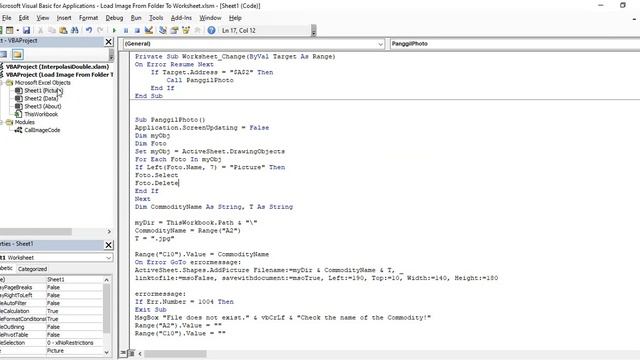Click the ThisWorkbook icon in the tree
This screenshot has height=360, width=640.
click(x=19, y=114)
